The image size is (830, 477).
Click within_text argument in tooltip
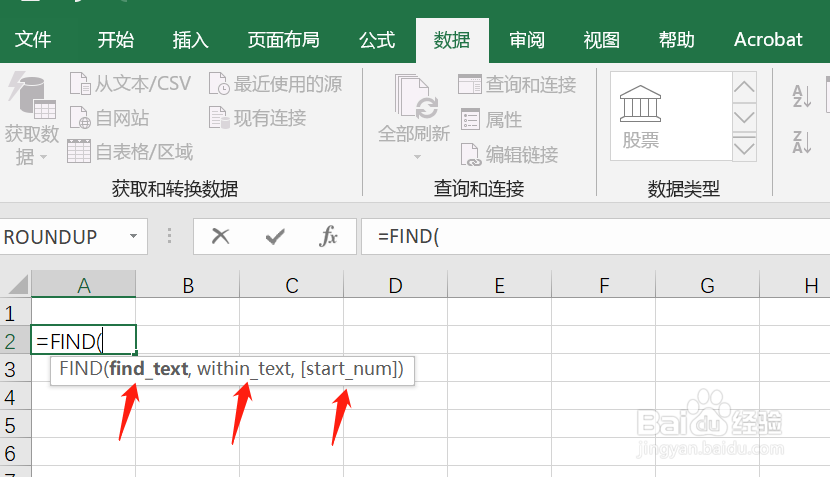244,368
